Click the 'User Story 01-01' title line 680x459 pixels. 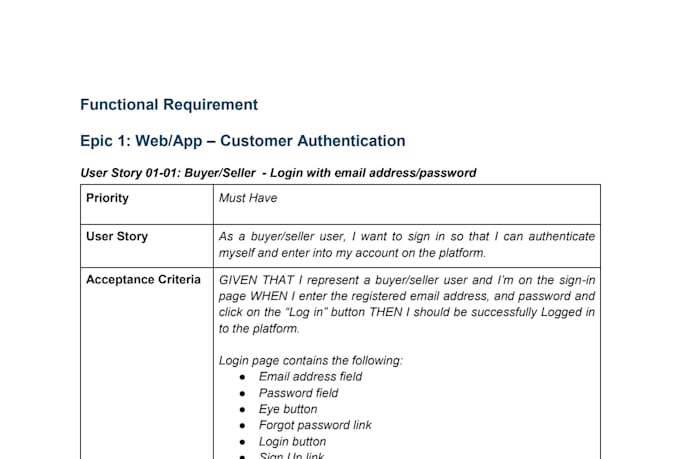pyautogui.click(x=278, y=173)
